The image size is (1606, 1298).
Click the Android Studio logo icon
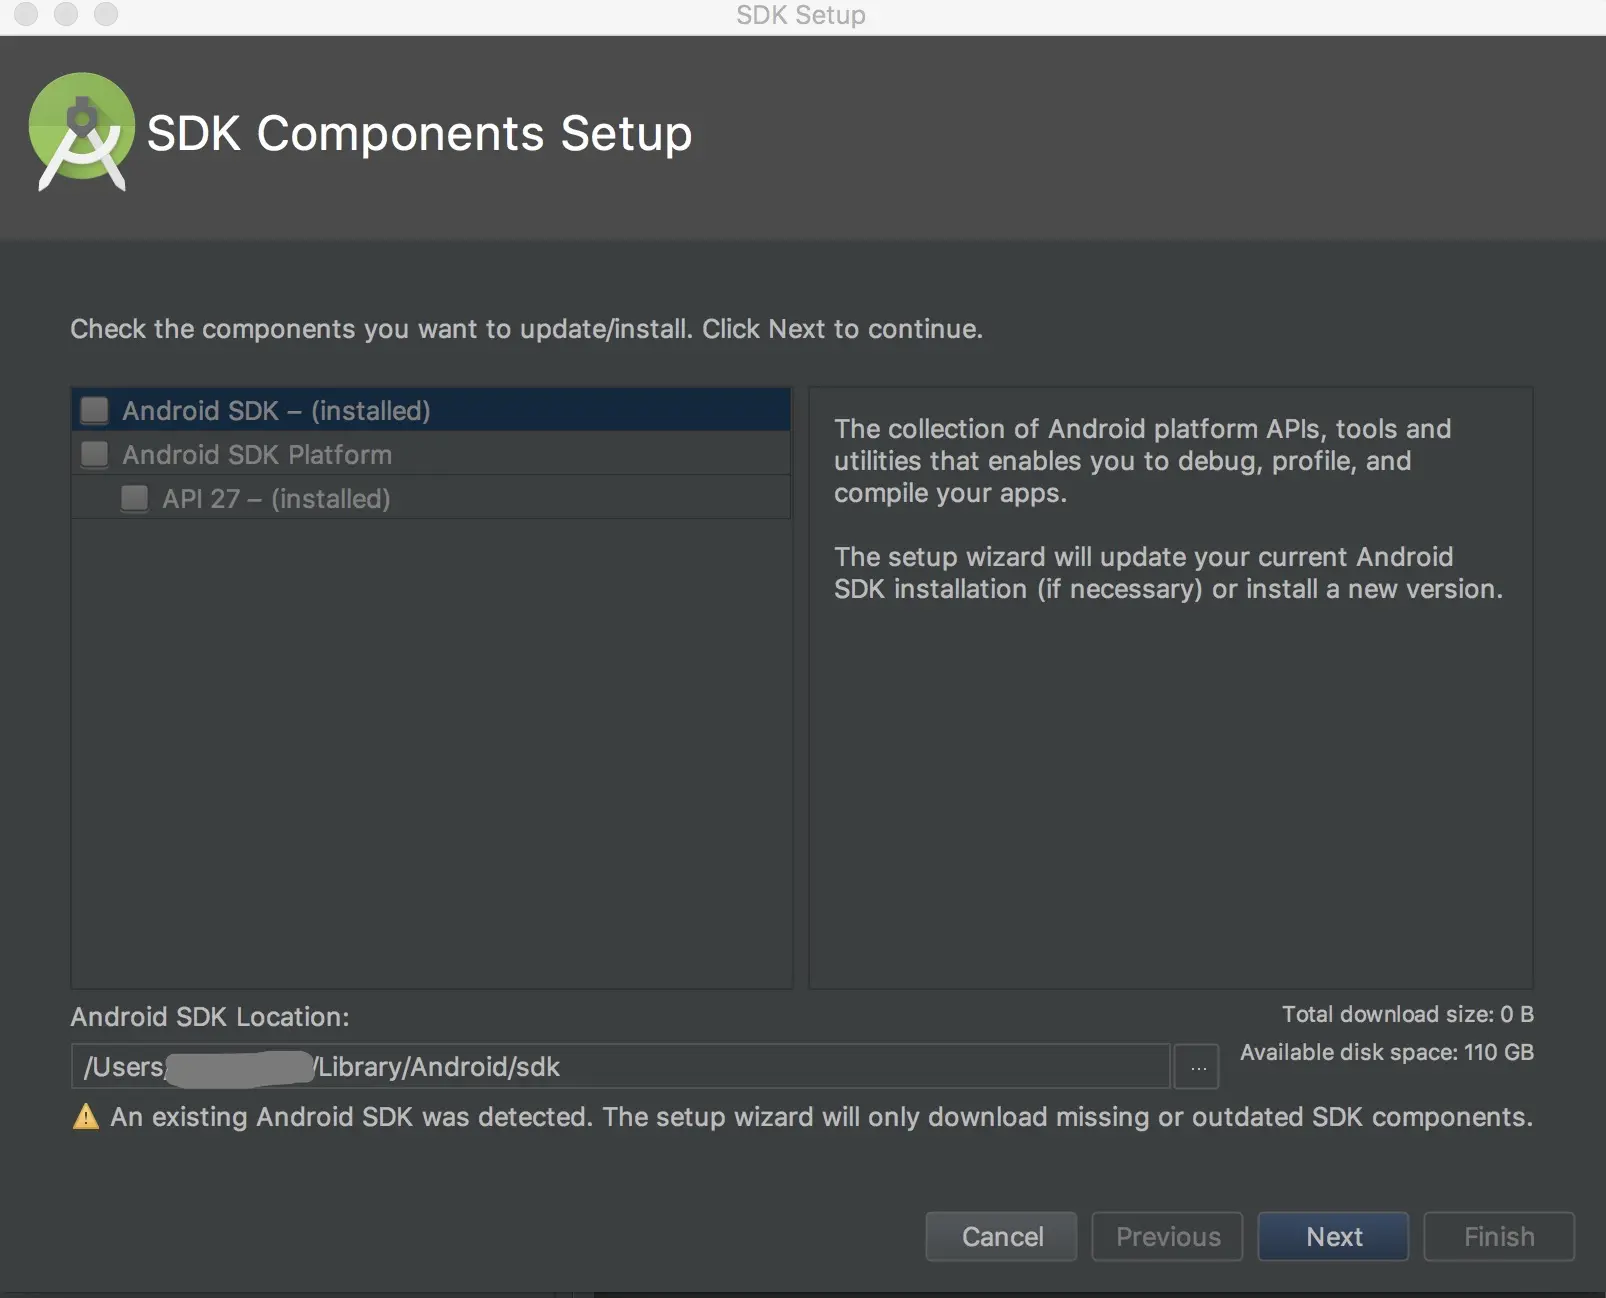click(x=82, y=131)
